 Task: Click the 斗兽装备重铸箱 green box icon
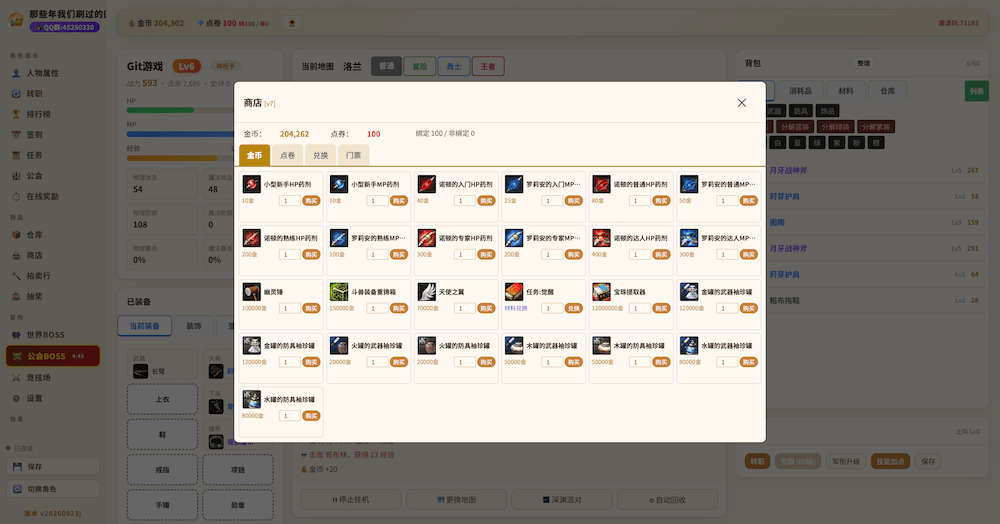(x=339, y=292)
